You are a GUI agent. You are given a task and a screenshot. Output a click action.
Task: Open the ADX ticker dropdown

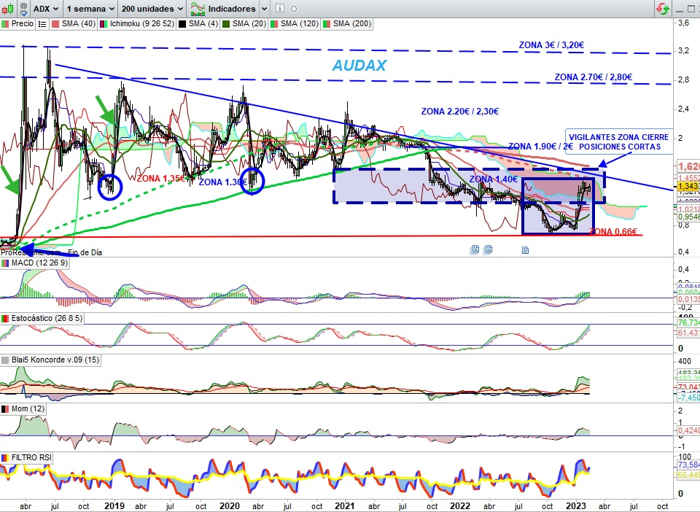(x=46, y=8)
